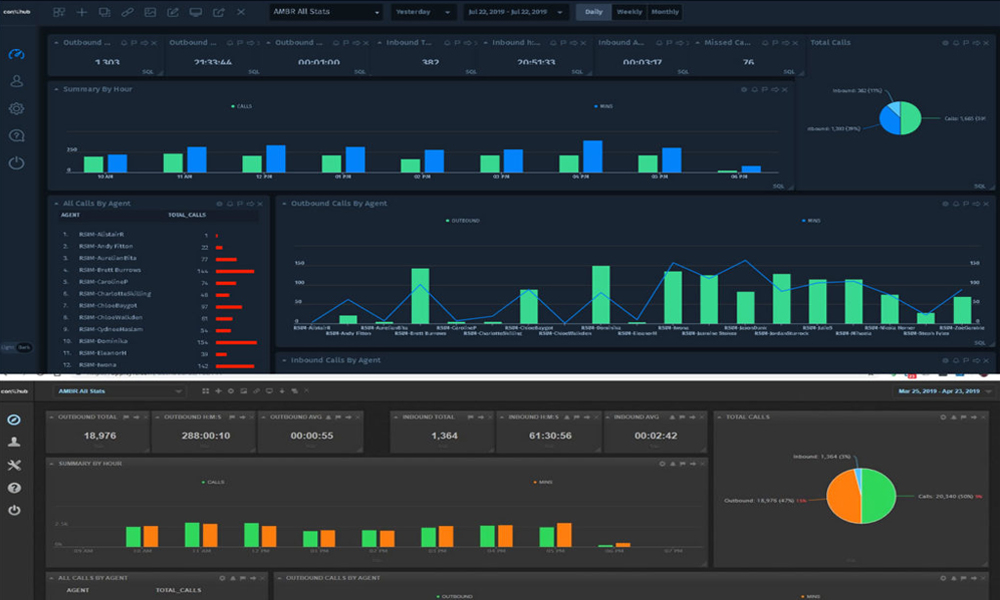Toggle CALLS legend in top Summary By Hour chart

point(242,106)
